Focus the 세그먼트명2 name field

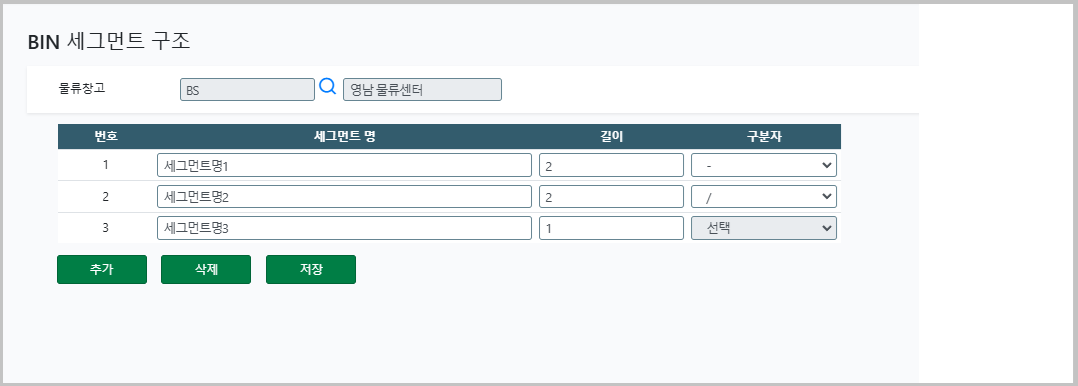coord(344,197)
